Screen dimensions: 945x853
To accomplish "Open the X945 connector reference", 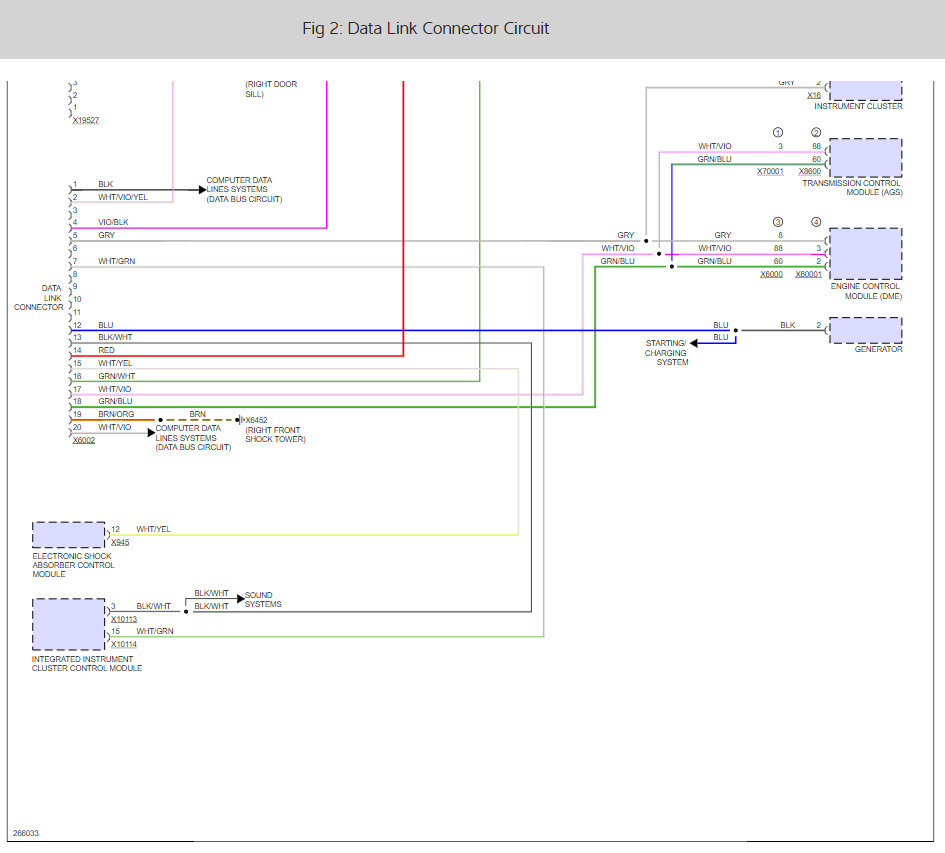I will pyautogui.click(x=120, y=542).
